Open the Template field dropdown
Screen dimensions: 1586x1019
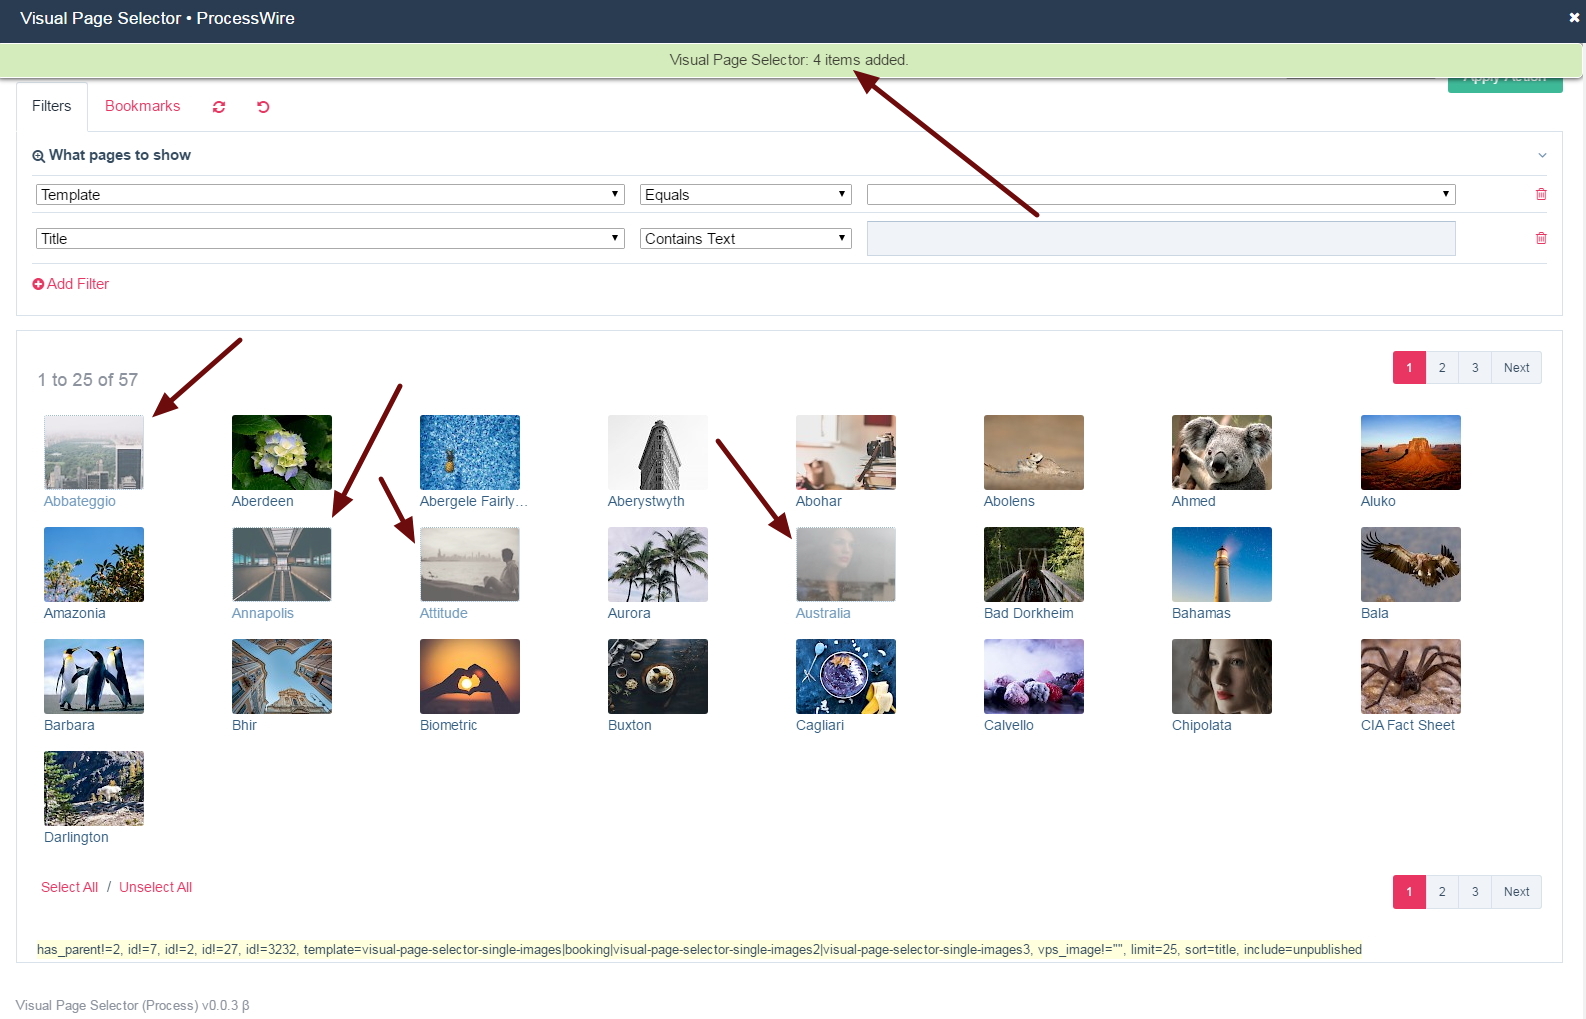(x=330, y=195)
